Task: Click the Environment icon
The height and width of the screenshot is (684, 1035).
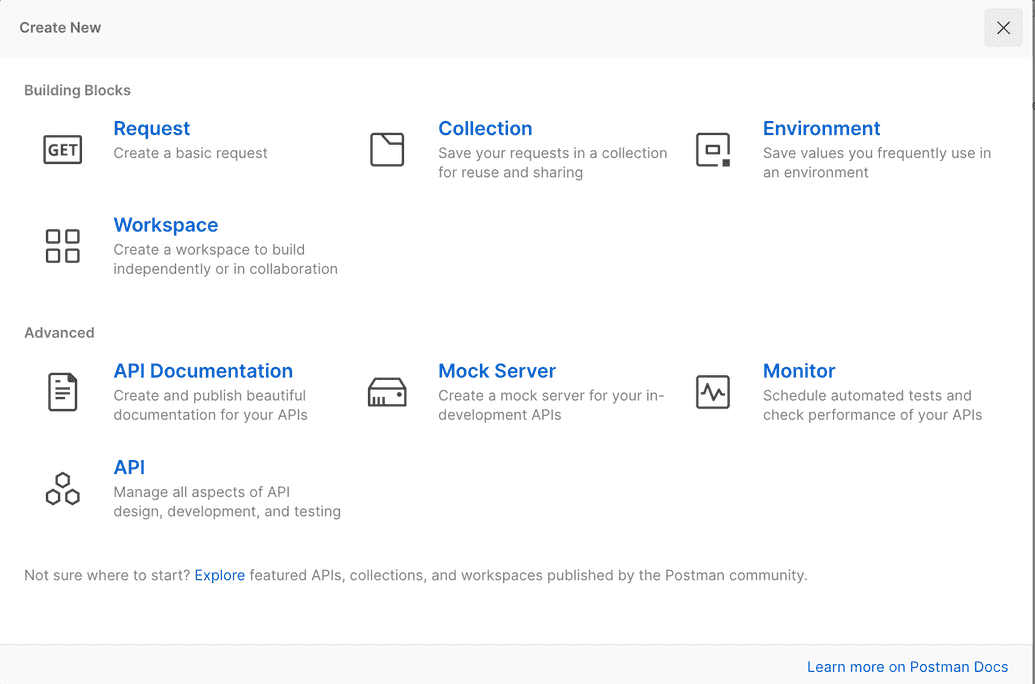Action: pyautogui.click(x=712, y=150)
